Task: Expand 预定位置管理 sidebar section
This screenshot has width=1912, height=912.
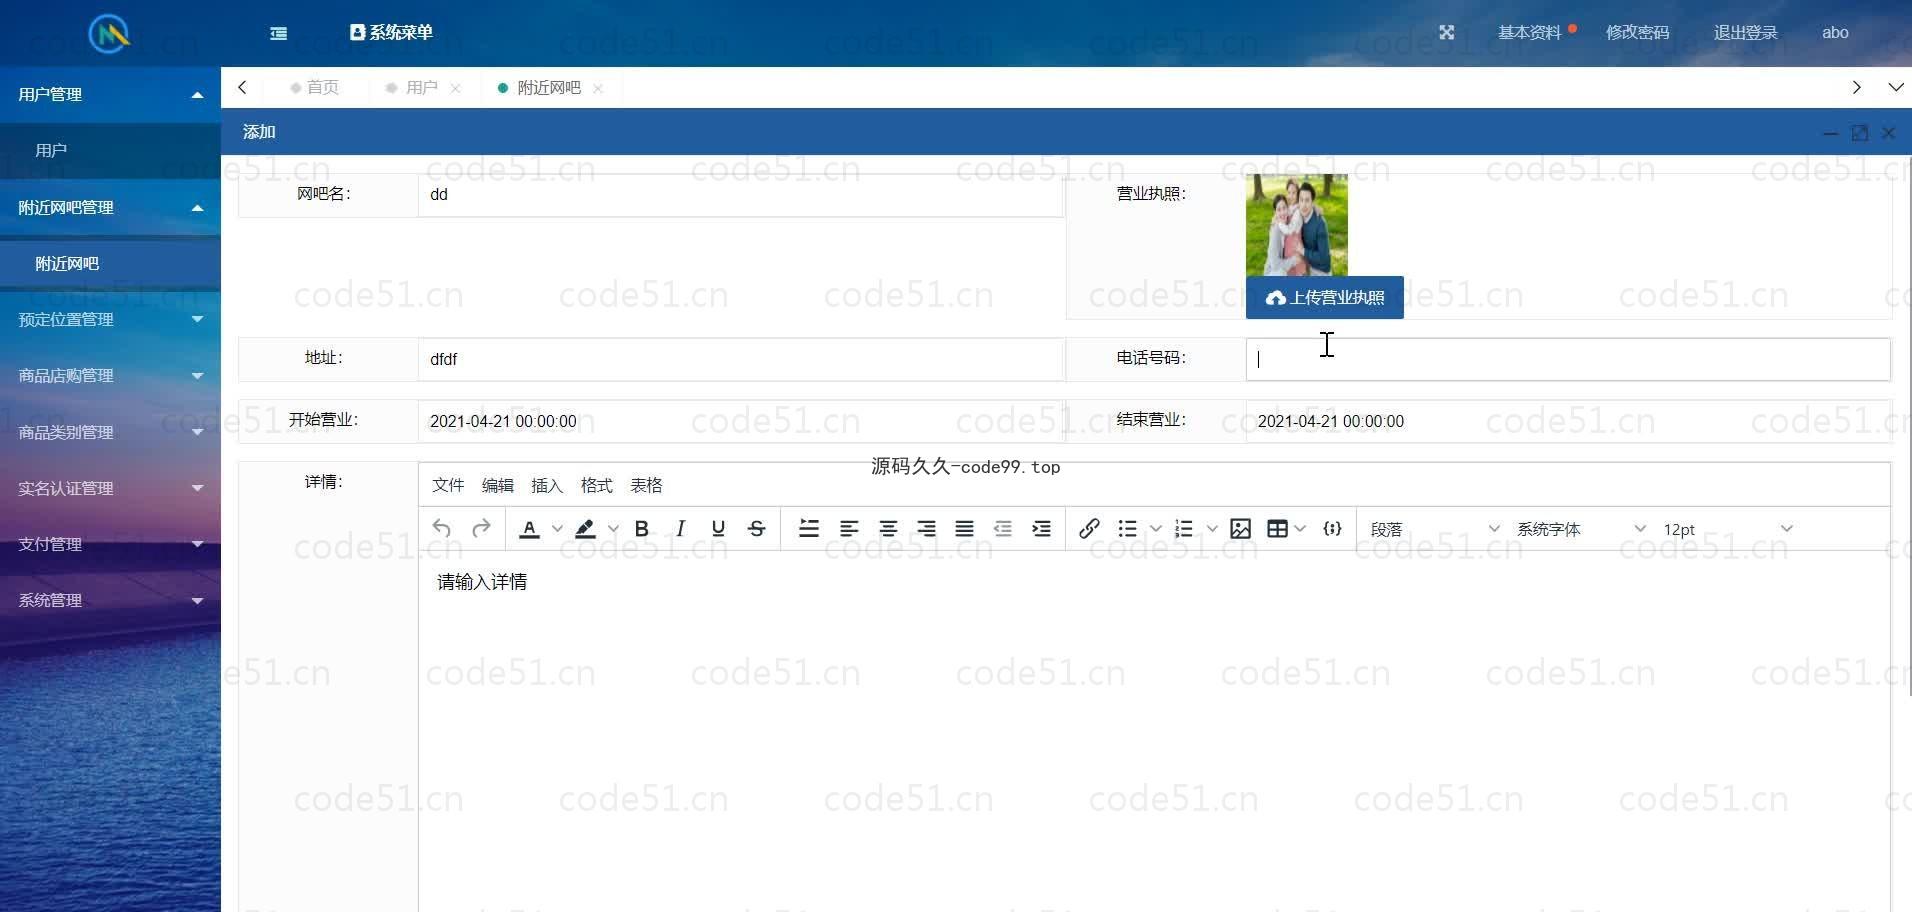Action: pos(110,319)
